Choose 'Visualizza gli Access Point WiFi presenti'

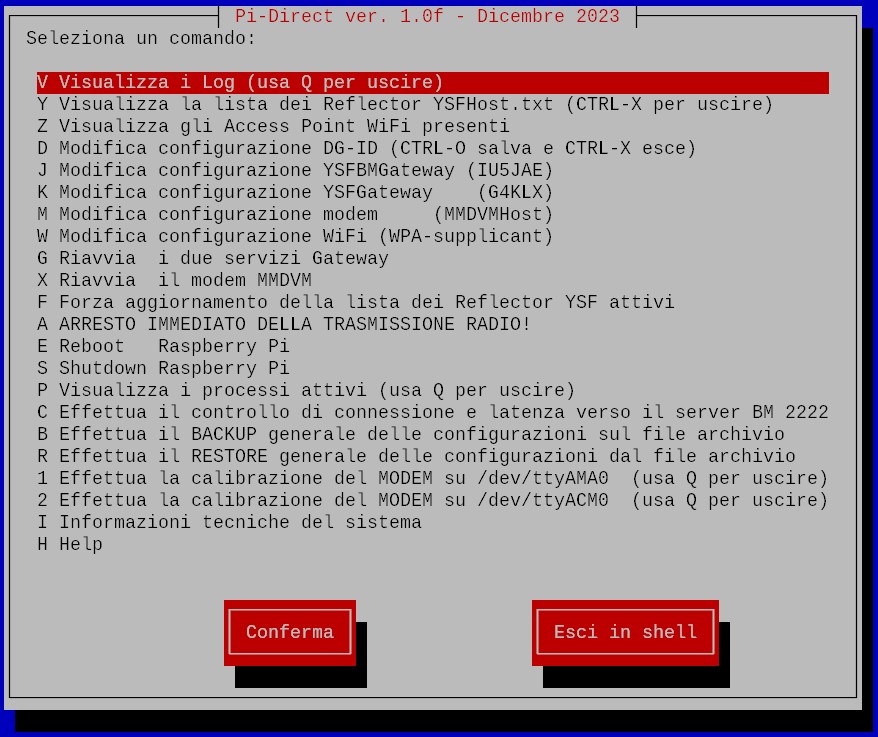point(273,126)
